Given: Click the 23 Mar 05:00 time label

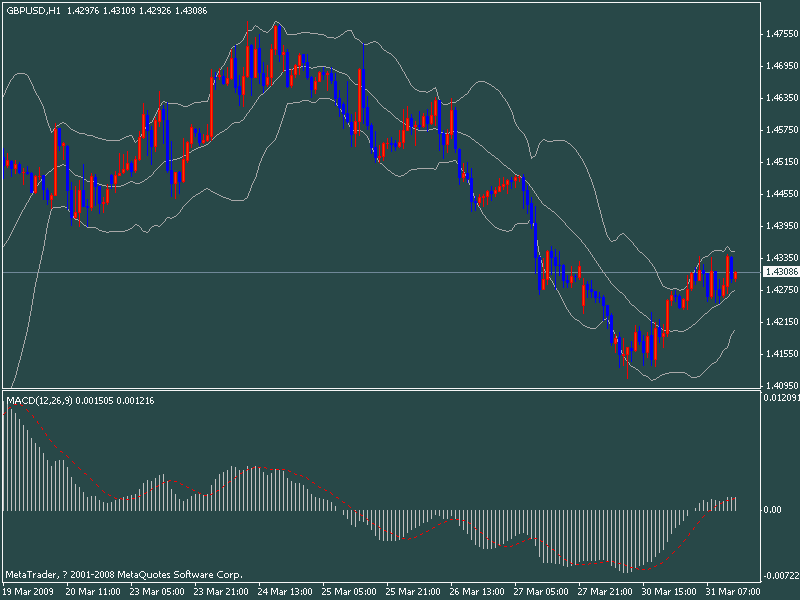Looking at the screenshot, I should pos(157,592).
